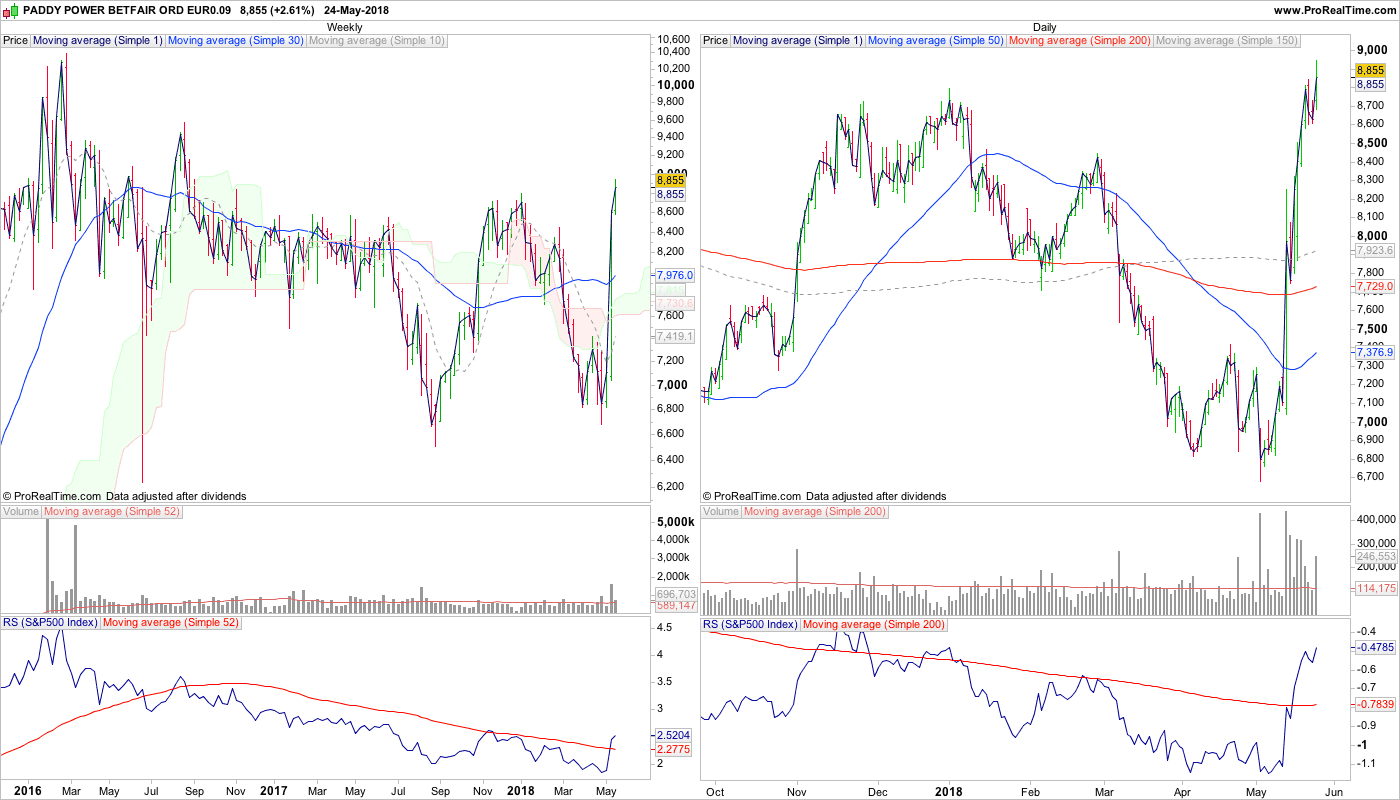Click the blue 7,976.0 moving average value
Screen dimensions: 1400x800
(x=675, y=275)
